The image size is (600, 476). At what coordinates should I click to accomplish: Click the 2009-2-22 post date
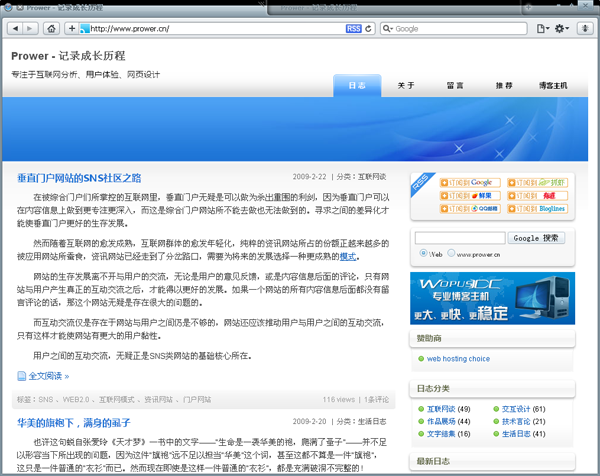point(310,177)
